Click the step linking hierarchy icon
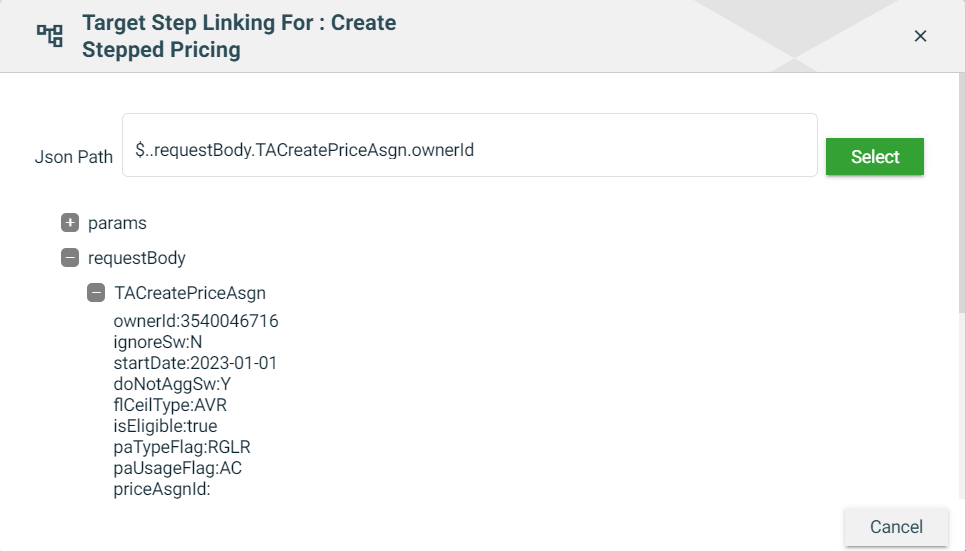 pyautogui.click(x=50, y=36)
